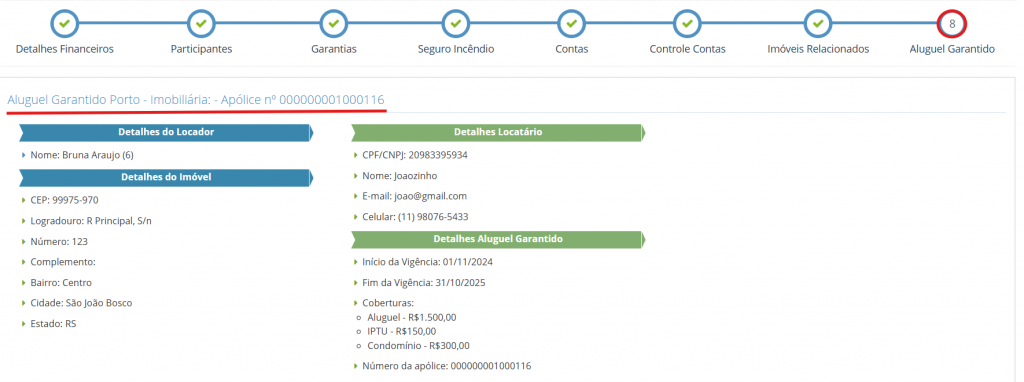
Task: Click the Participantes step checkmark circle
Action: (201, 24)
